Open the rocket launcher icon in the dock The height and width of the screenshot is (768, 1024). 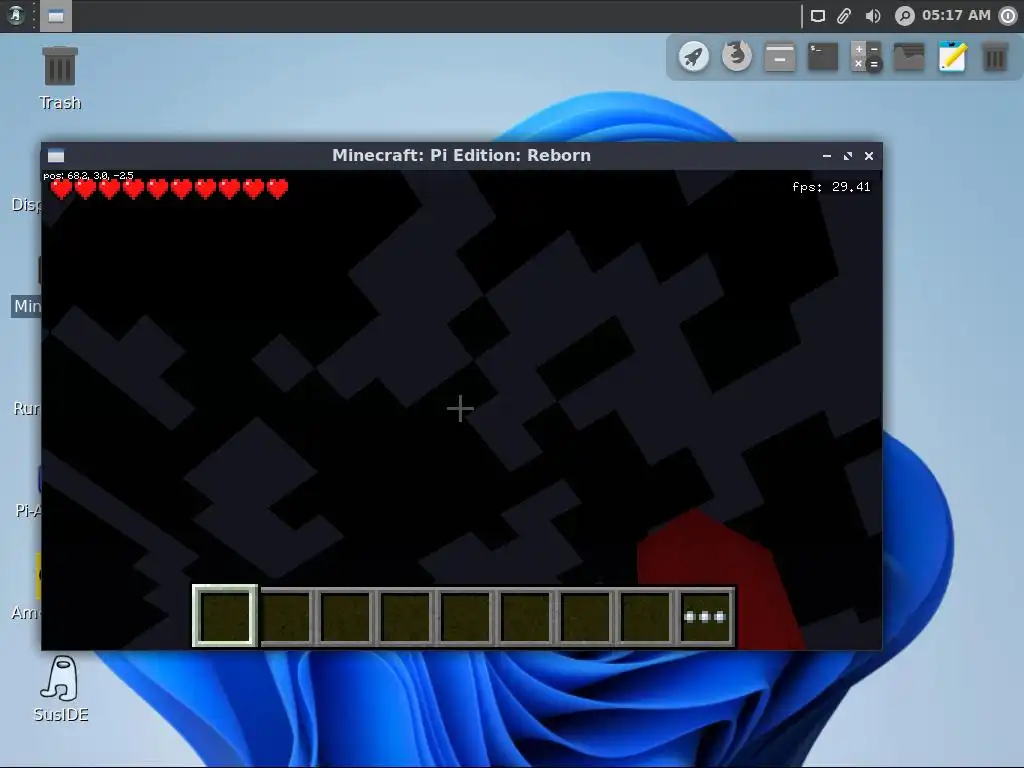tap(694, 57)
